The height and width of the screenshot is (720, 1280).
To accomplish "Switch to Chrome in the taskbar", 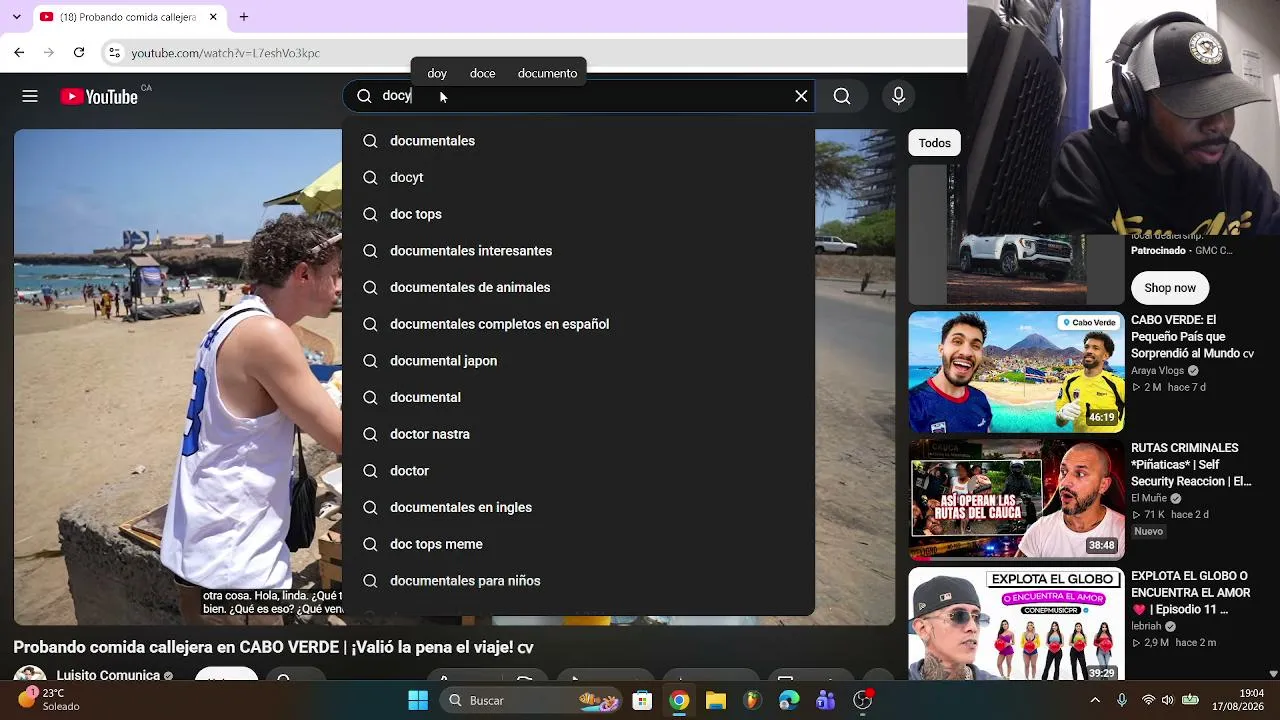I will [x=679, y=700].
